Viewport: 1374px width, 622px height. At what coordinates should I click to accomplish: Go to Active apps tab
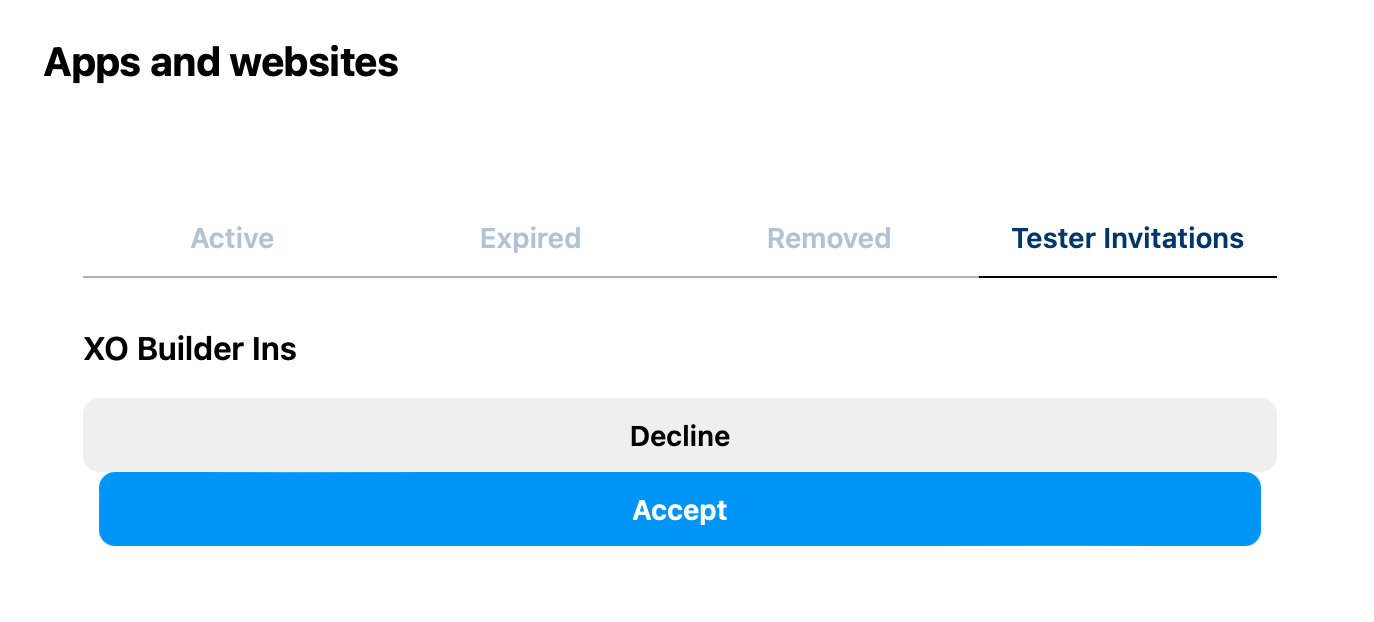coord(232,239)
